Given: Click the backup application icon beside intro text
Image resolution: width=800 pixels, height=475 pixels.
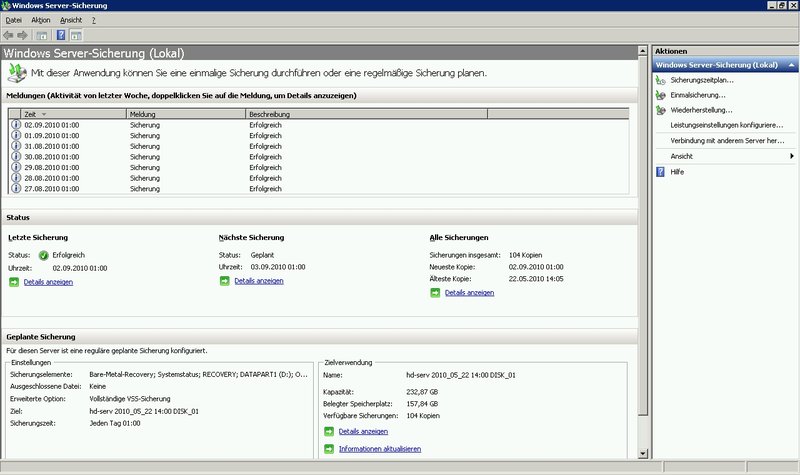Looking at the screenshot, I should coord(16,73).
